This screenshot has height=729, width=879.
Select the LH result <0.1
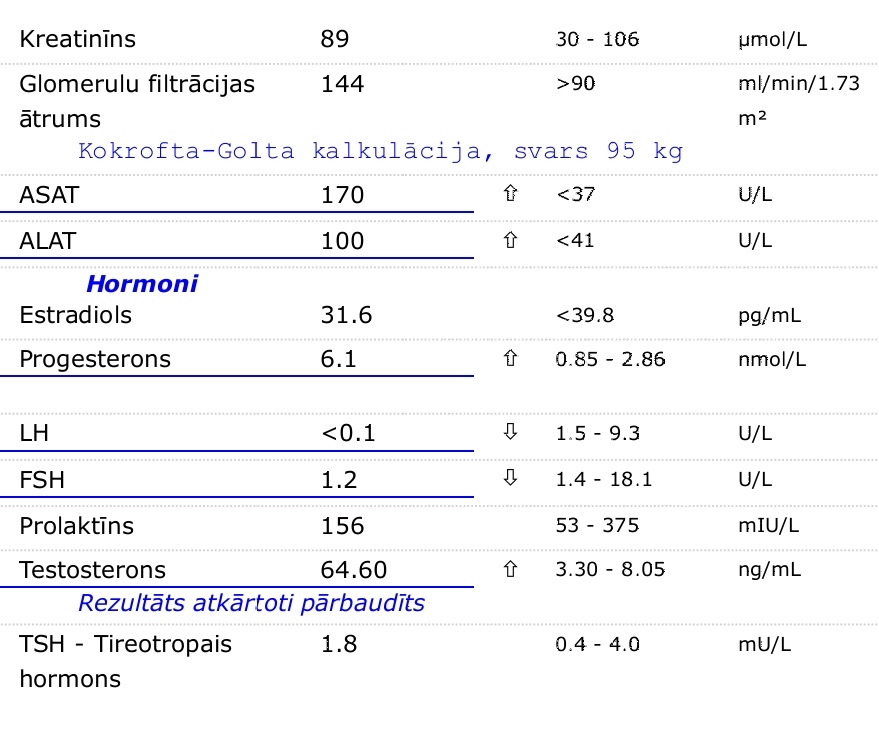pos(348,433)
